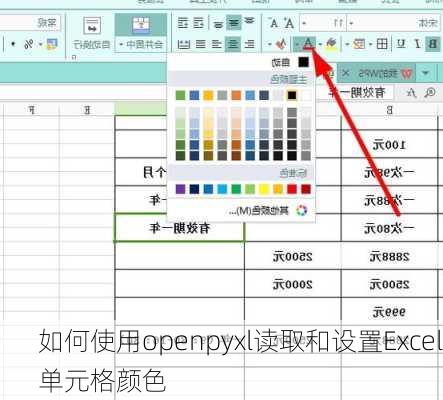The height and width of the screenshot is (400, 443).
Task: Open the 常规 number format box
Action: coord(30,23)
